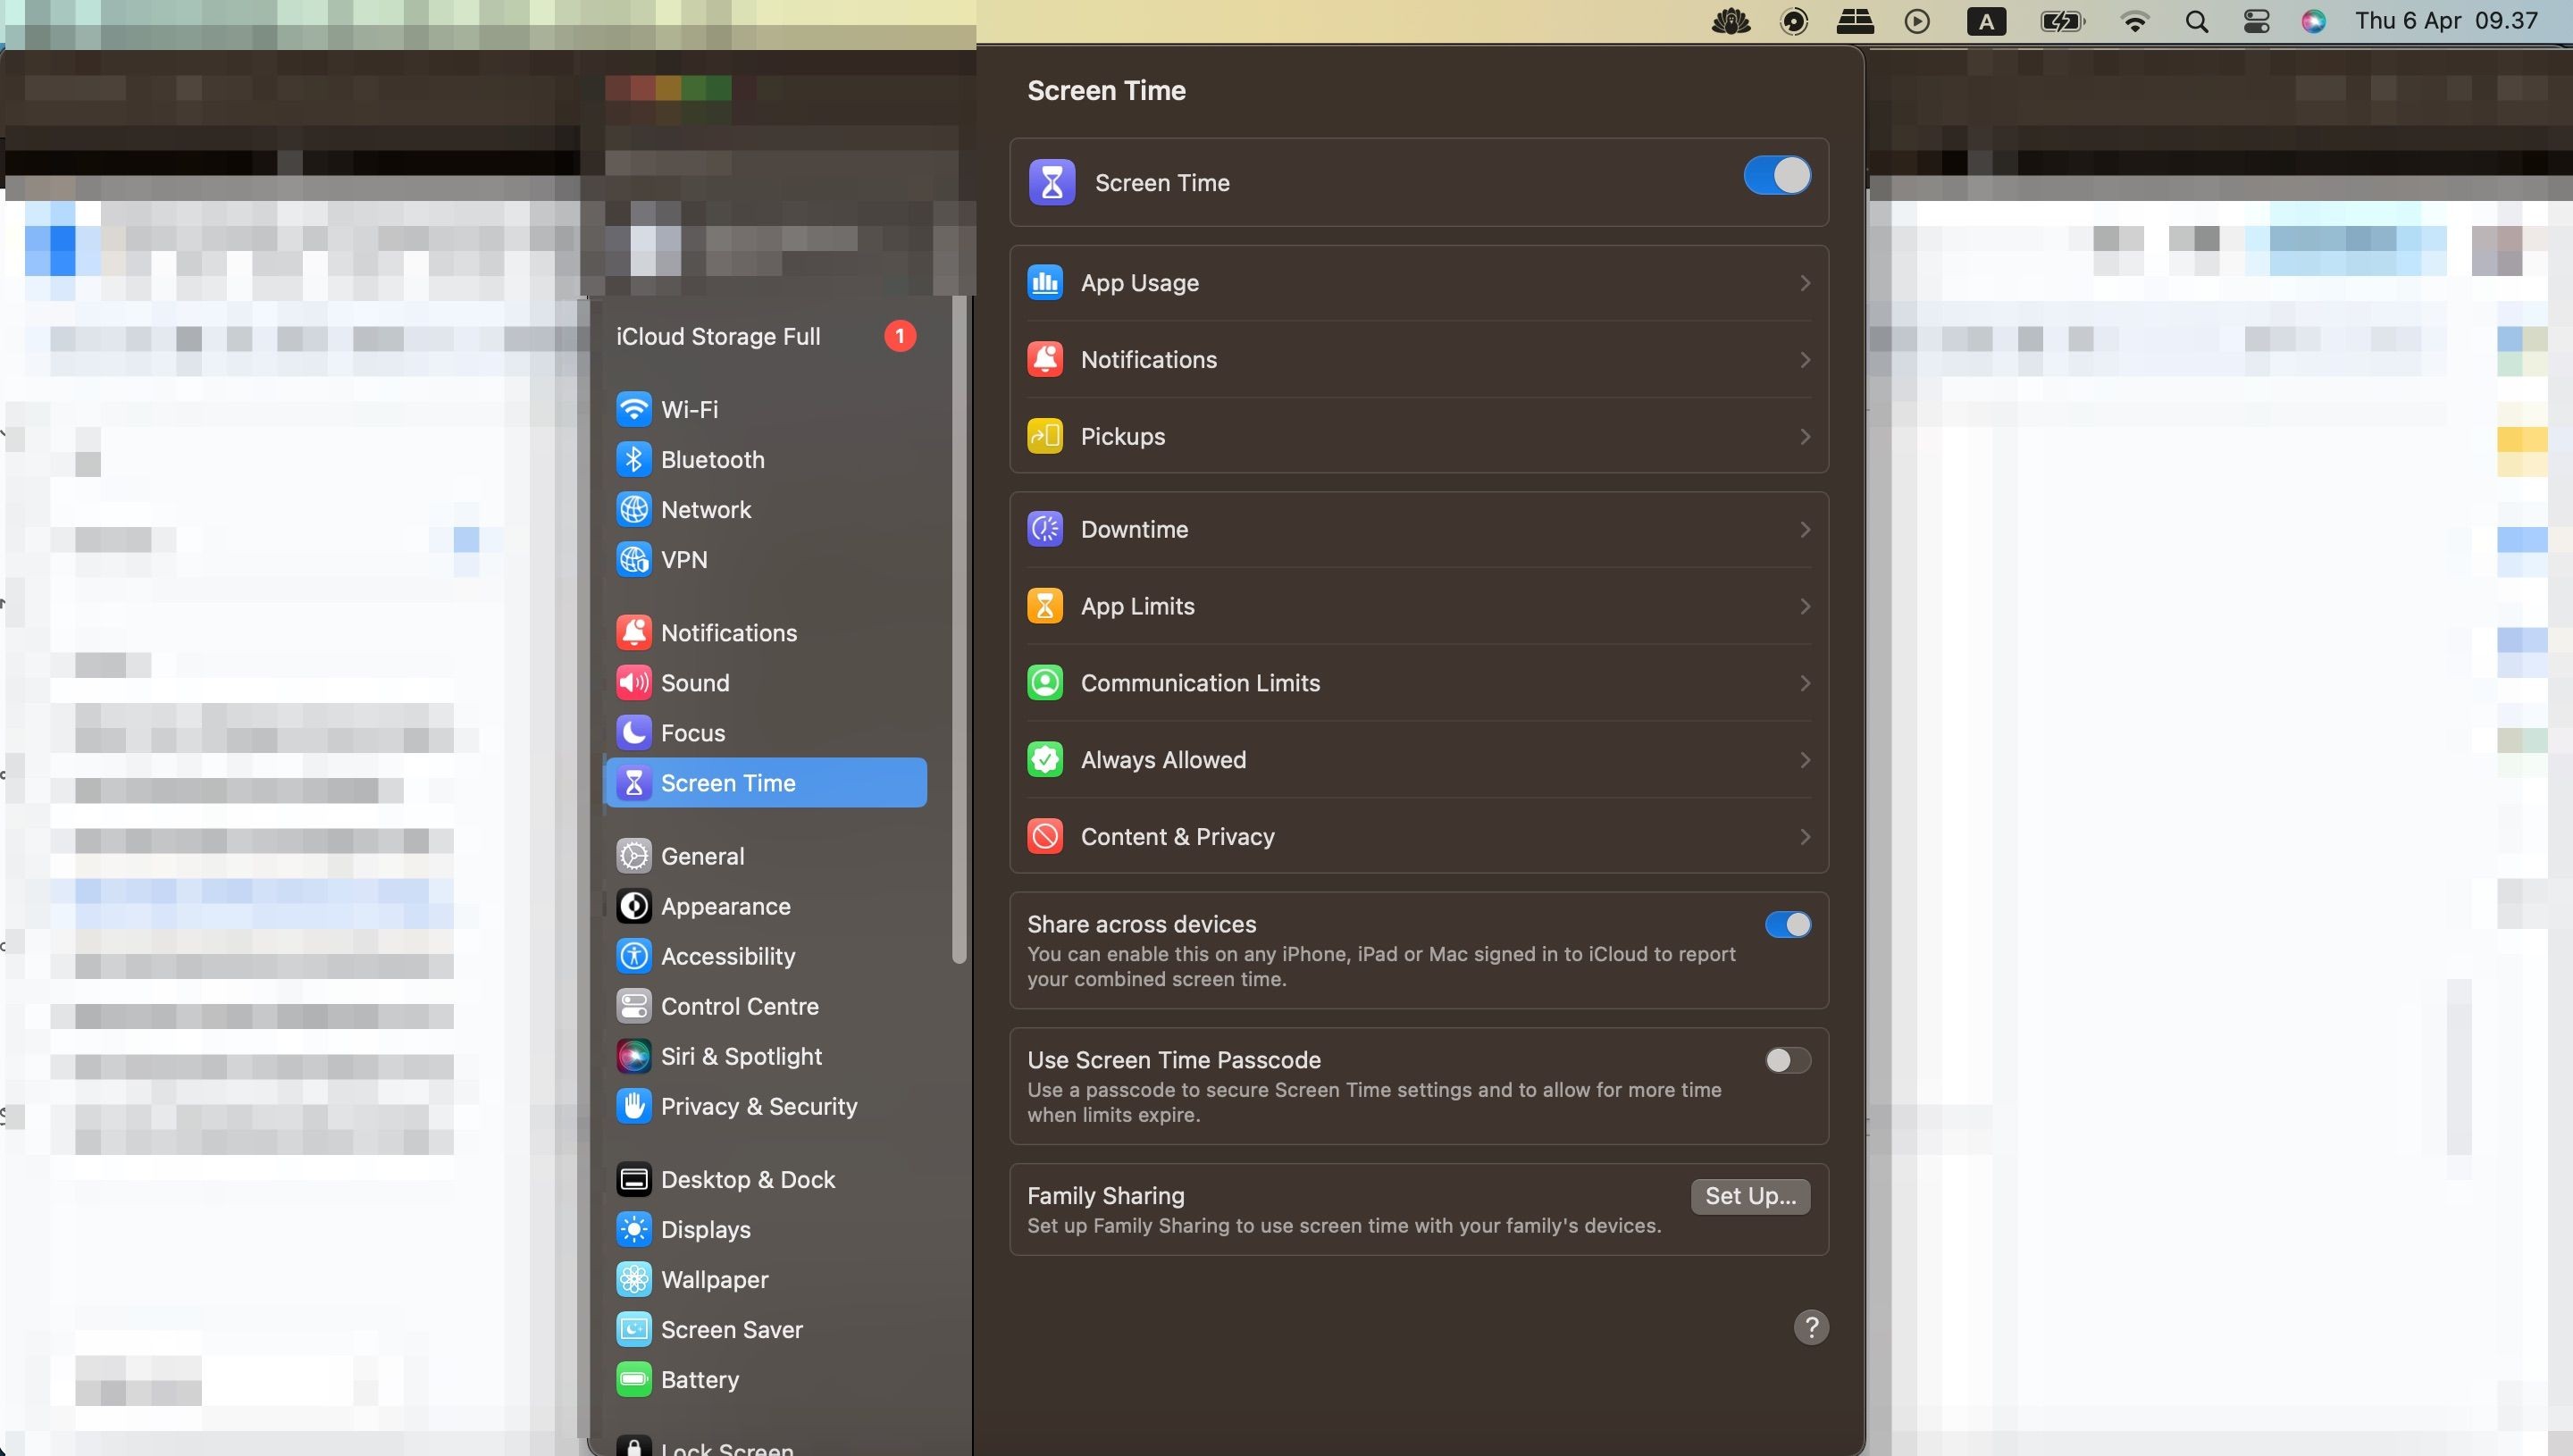Viewport: 2573px width, 1456px height.
Task: Open Privacy & Security in sidebar
Action: pyautogui.click(x=766, y=1105)
